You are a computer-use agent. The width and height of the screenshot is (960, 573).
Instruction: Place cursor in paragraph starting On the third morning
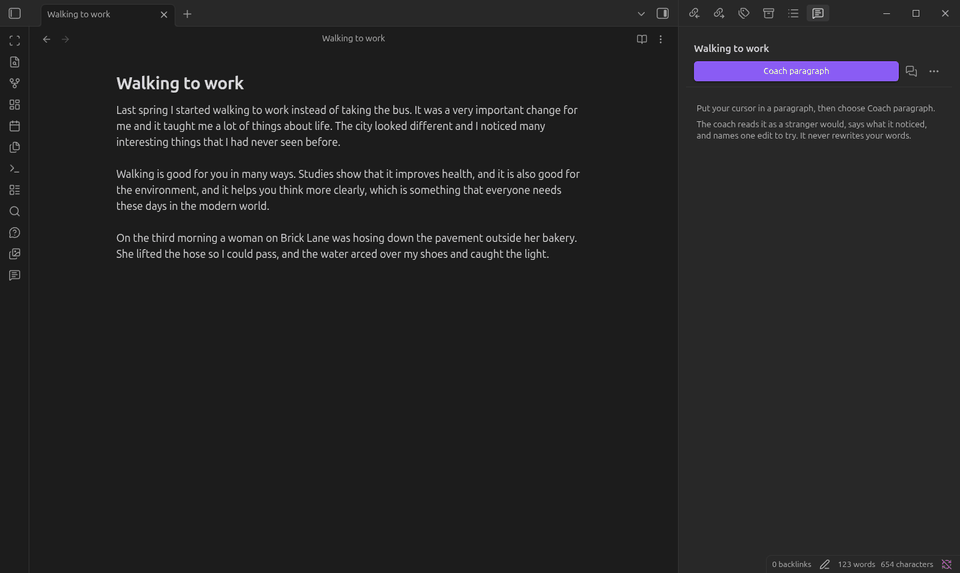348,245
